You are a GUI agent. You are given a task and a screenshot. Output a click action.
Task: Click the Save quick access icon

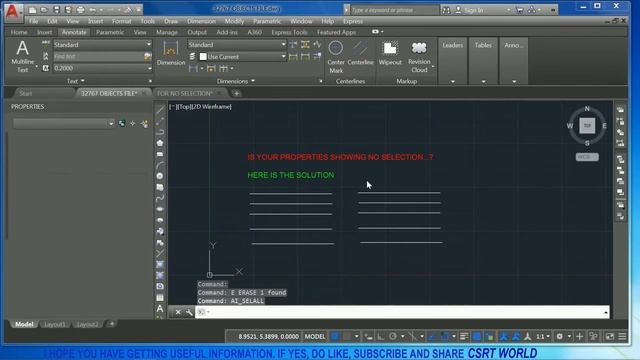point(56,10)
